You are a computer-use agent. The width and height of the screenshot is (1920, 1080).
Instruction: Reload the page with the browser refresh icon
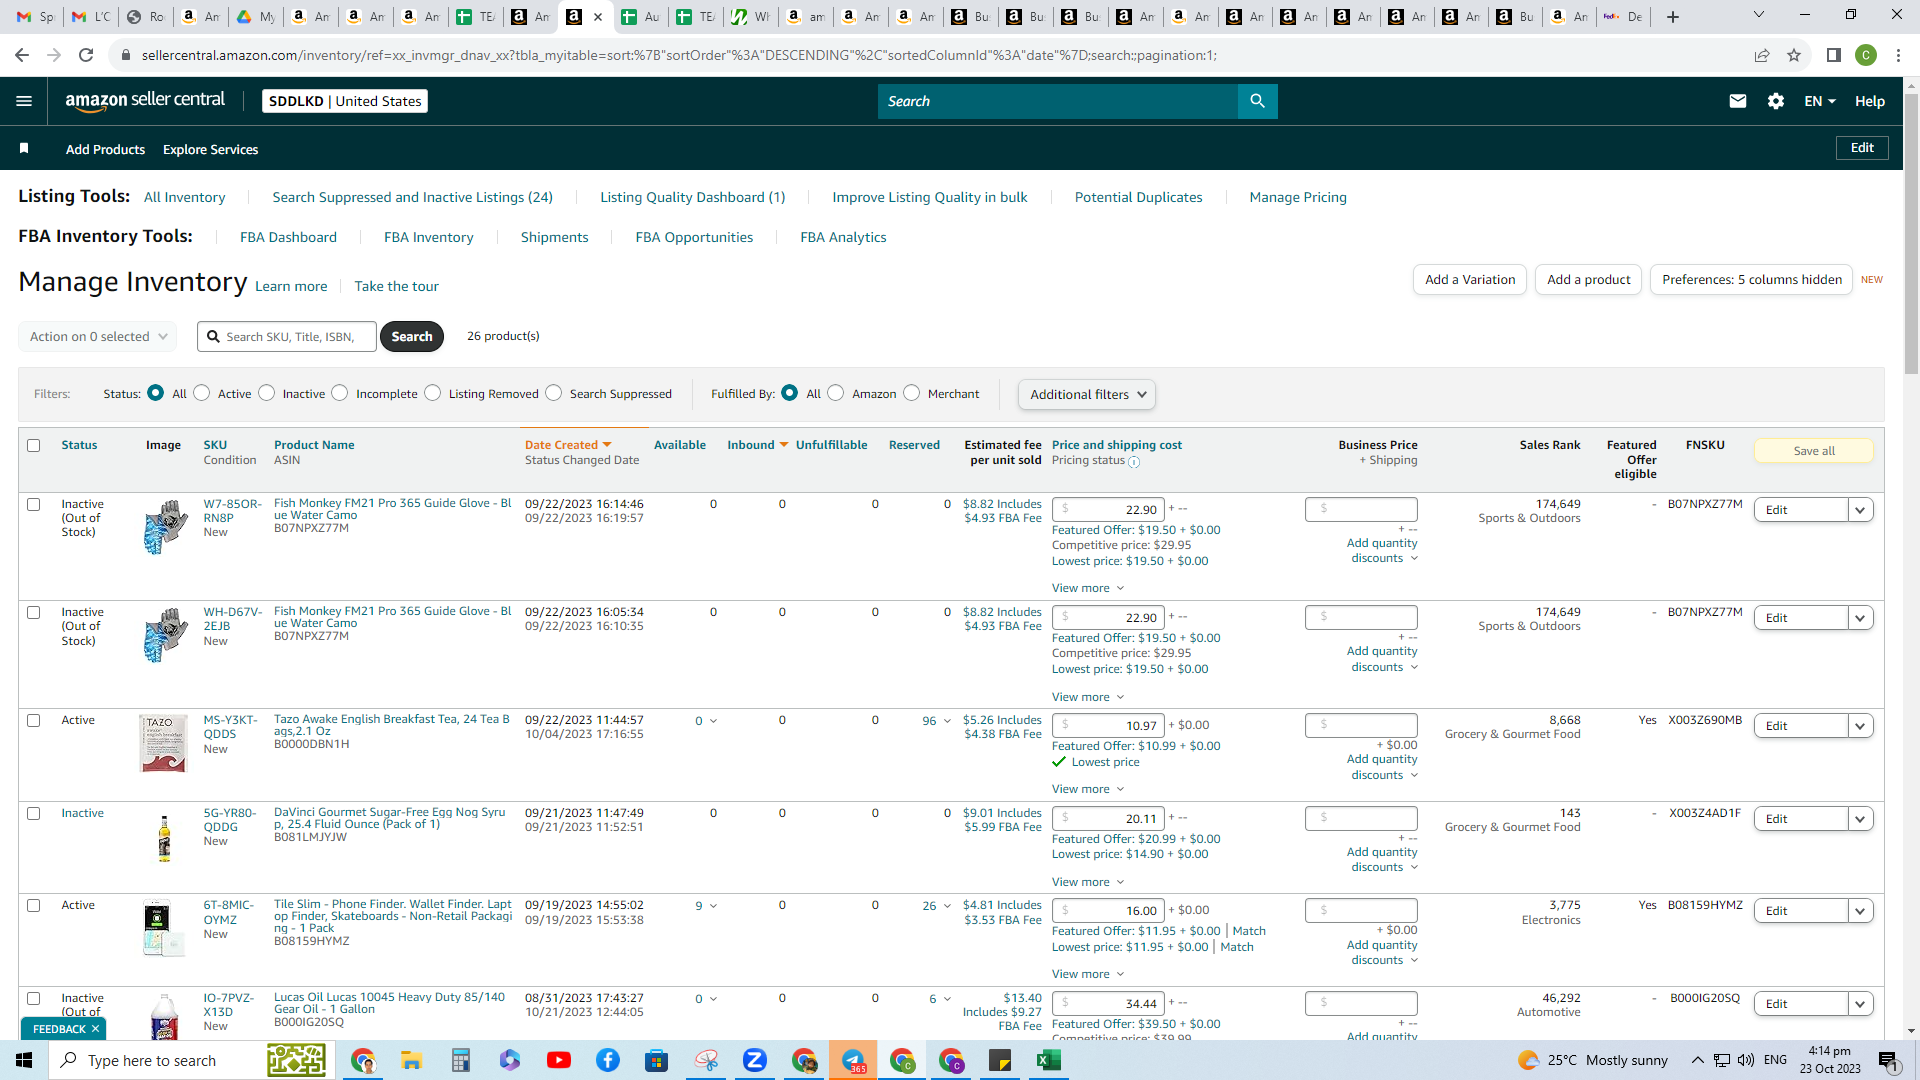click(x=86, y=55)
